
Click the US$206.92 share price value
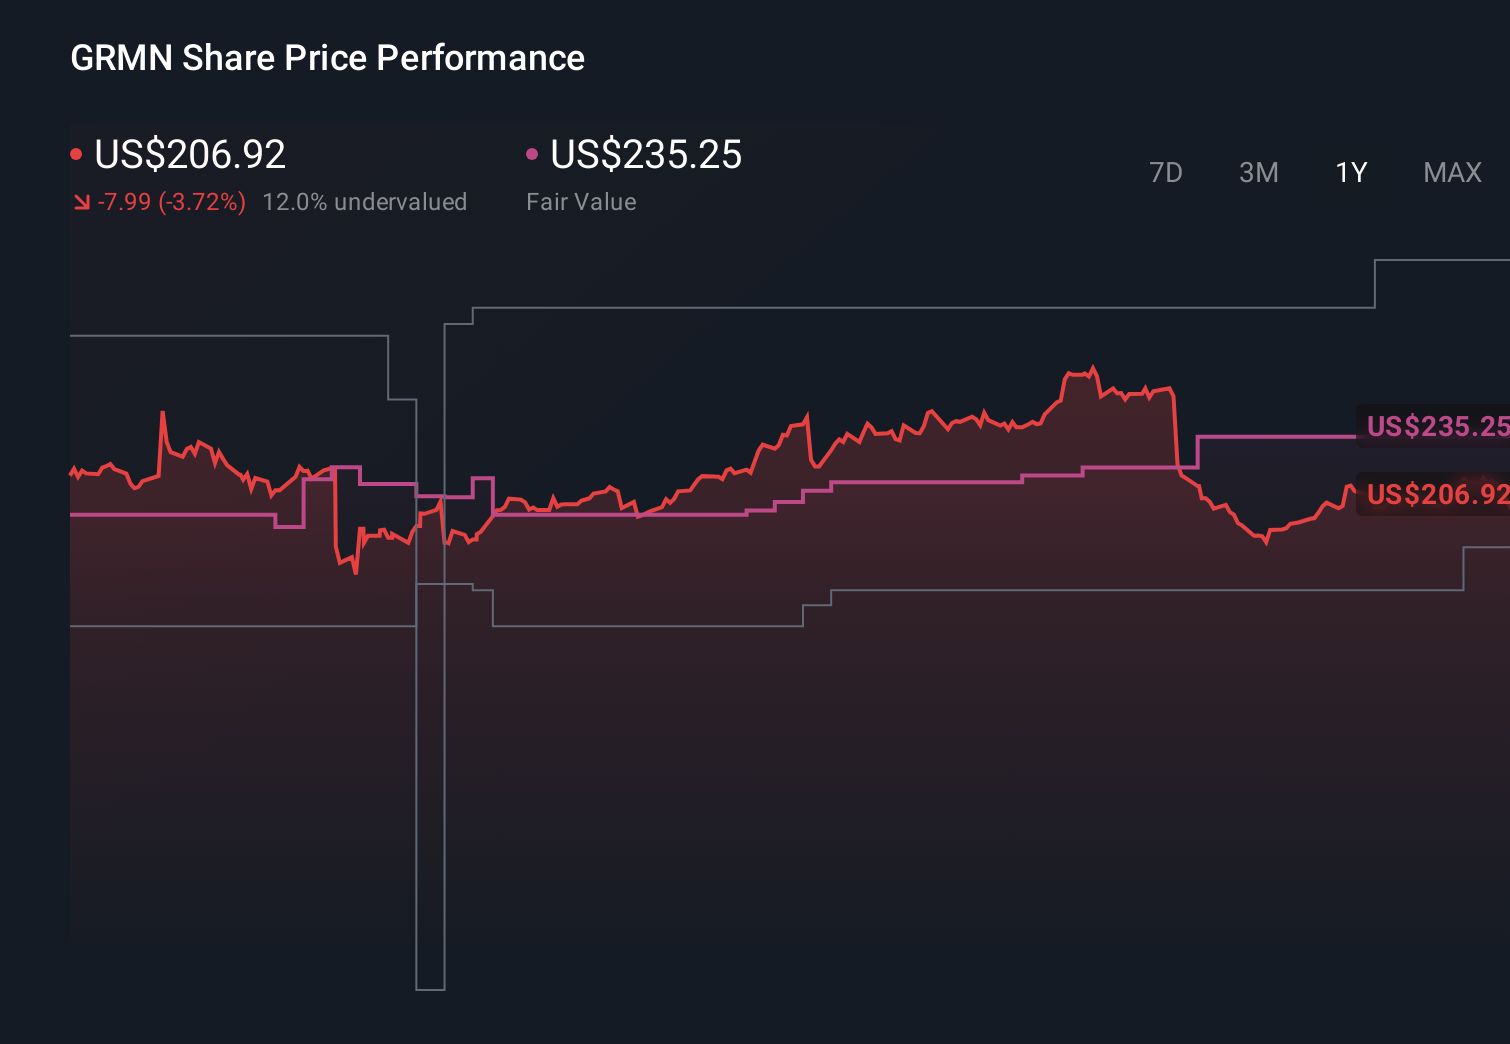click(189, 155)
